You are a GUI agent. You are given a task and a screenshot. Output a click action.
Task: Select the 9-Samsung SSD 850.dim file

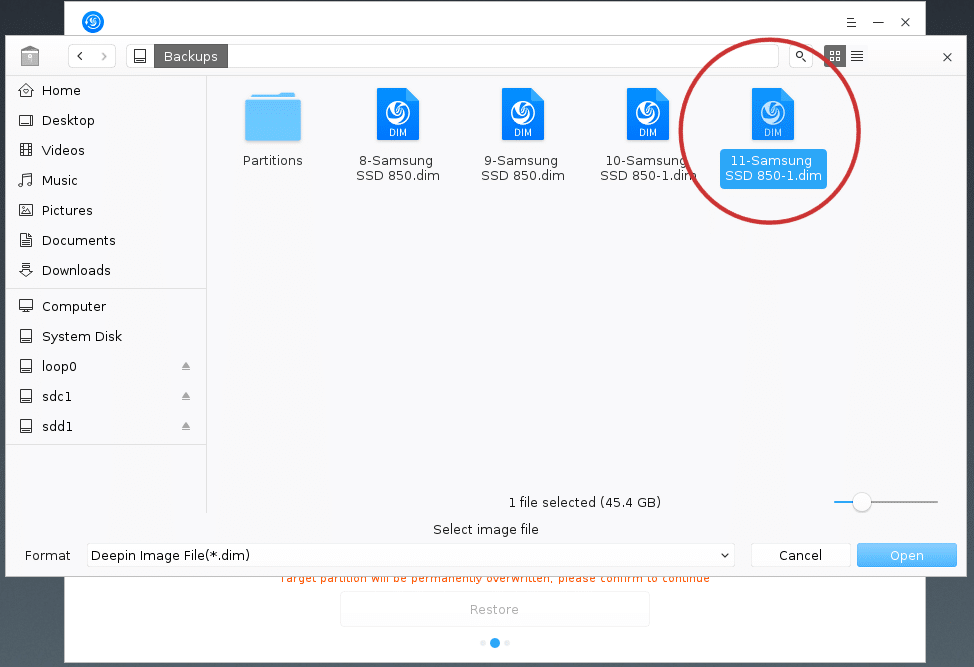523,135
